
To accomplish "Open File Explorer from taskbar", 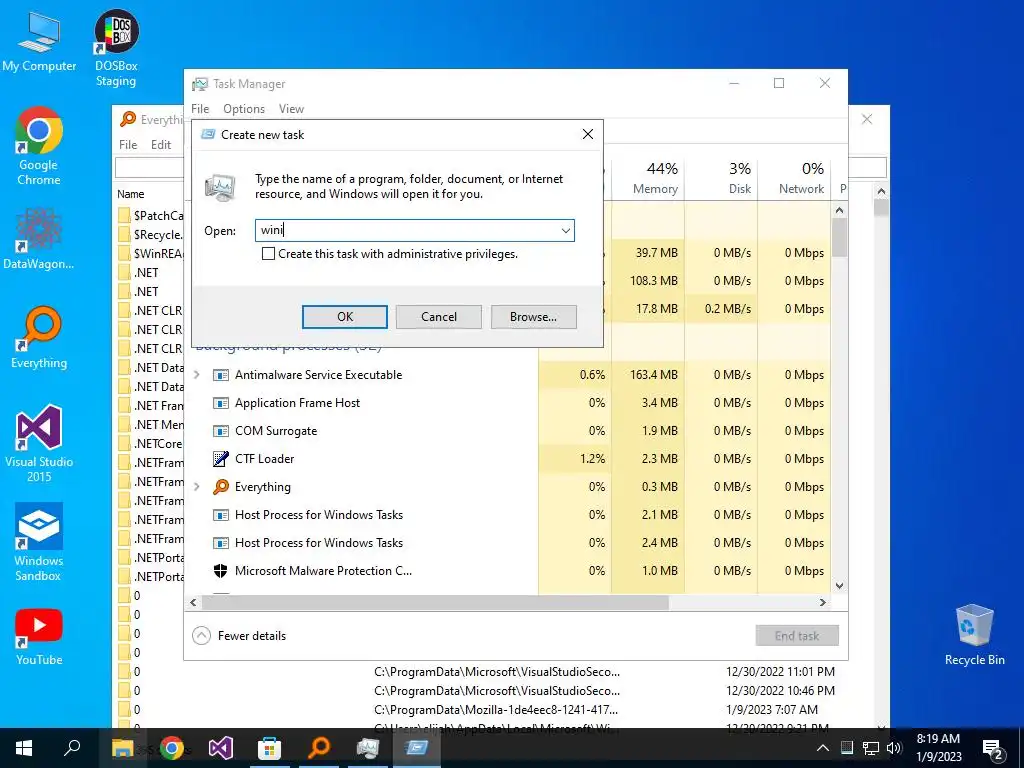I will coord(122,748).
